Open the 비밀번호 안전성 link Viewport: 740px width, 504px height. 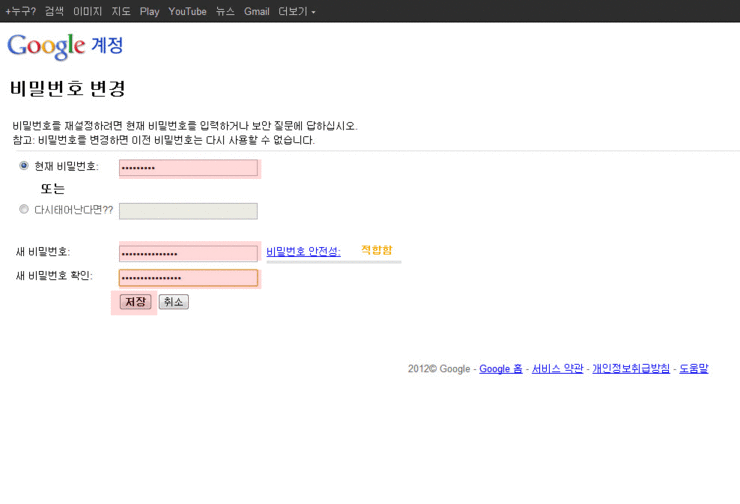303,252
